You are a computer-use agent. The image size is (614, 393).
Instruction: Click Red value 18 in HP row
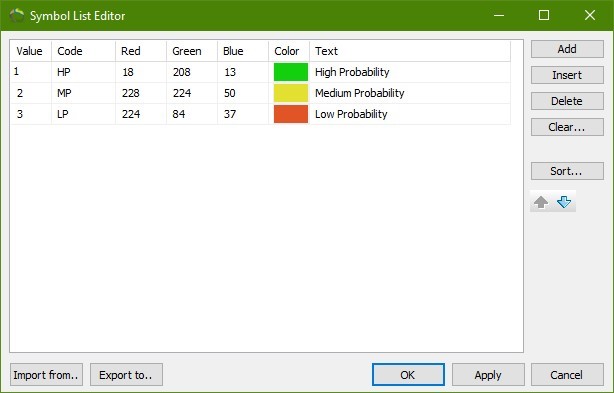(141, 72)
